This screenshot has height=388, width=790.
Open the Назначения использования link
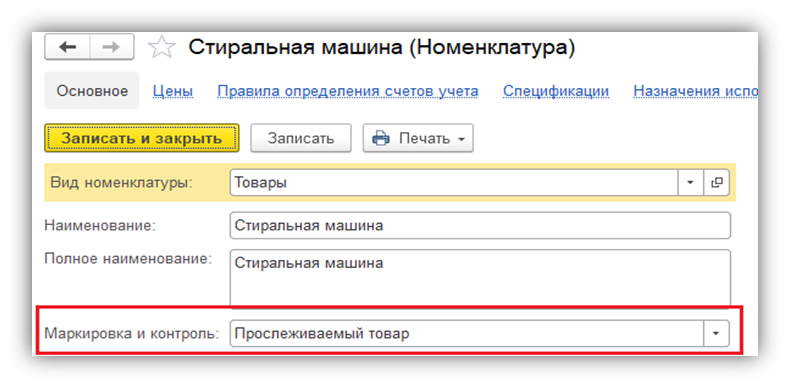click(x=695, y=91)
